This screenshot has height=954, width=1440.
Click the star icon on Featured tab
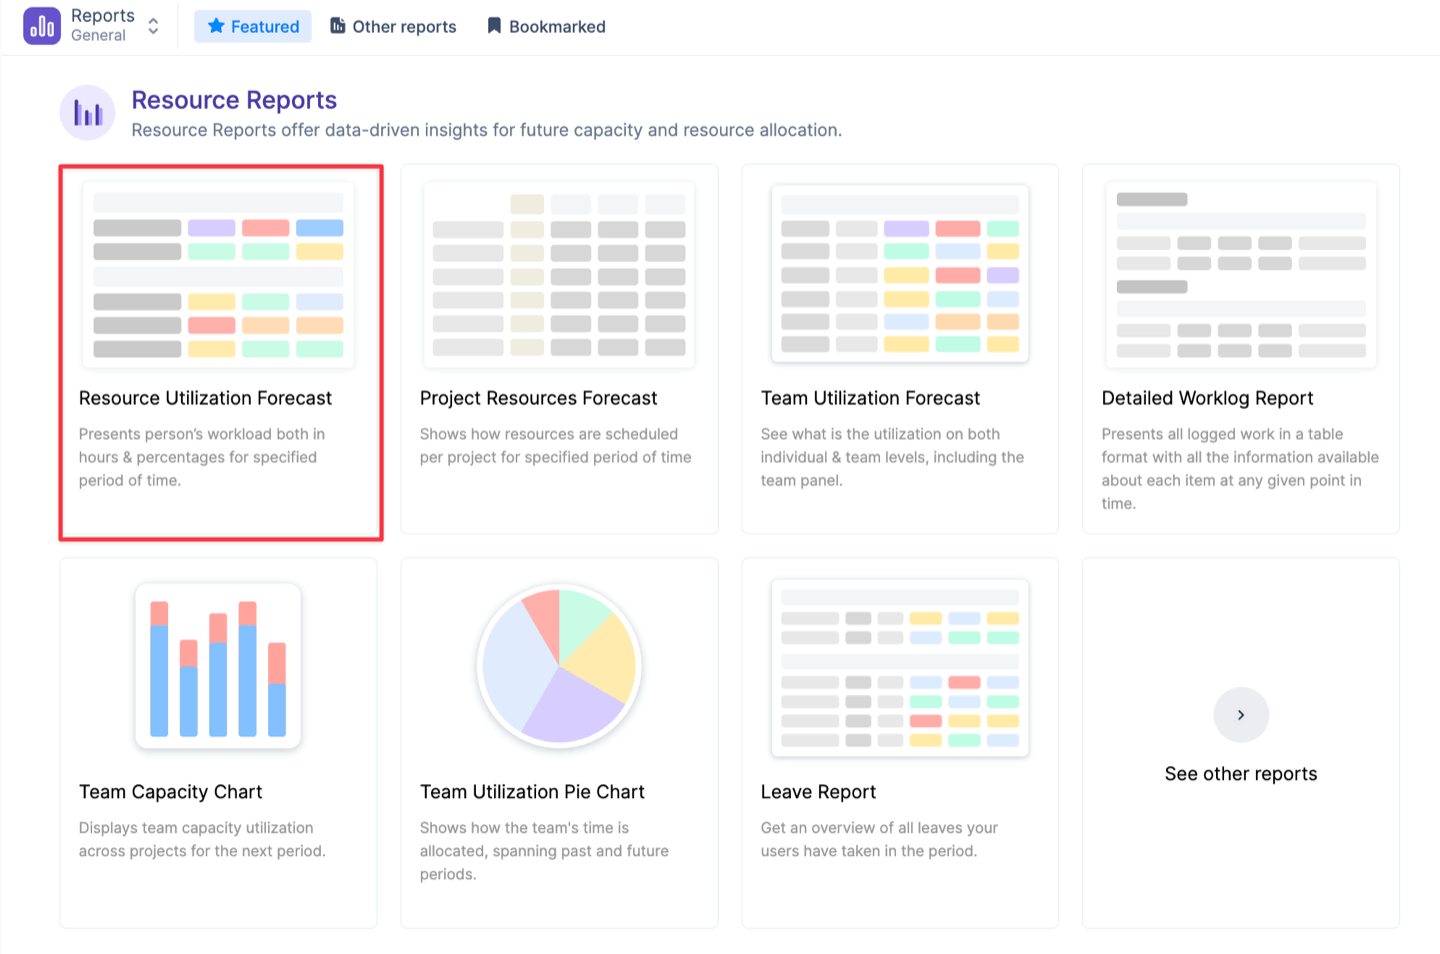216,26
